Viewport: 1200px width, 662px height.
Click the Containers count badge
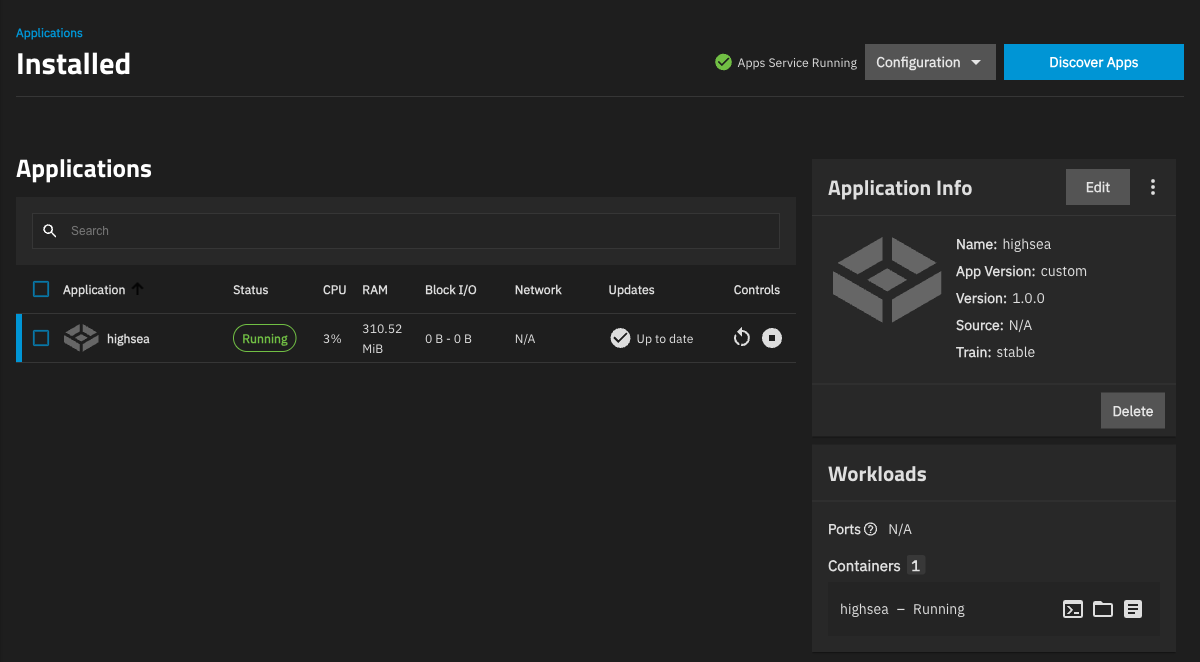pyautogui.click(x=915, y=566)
